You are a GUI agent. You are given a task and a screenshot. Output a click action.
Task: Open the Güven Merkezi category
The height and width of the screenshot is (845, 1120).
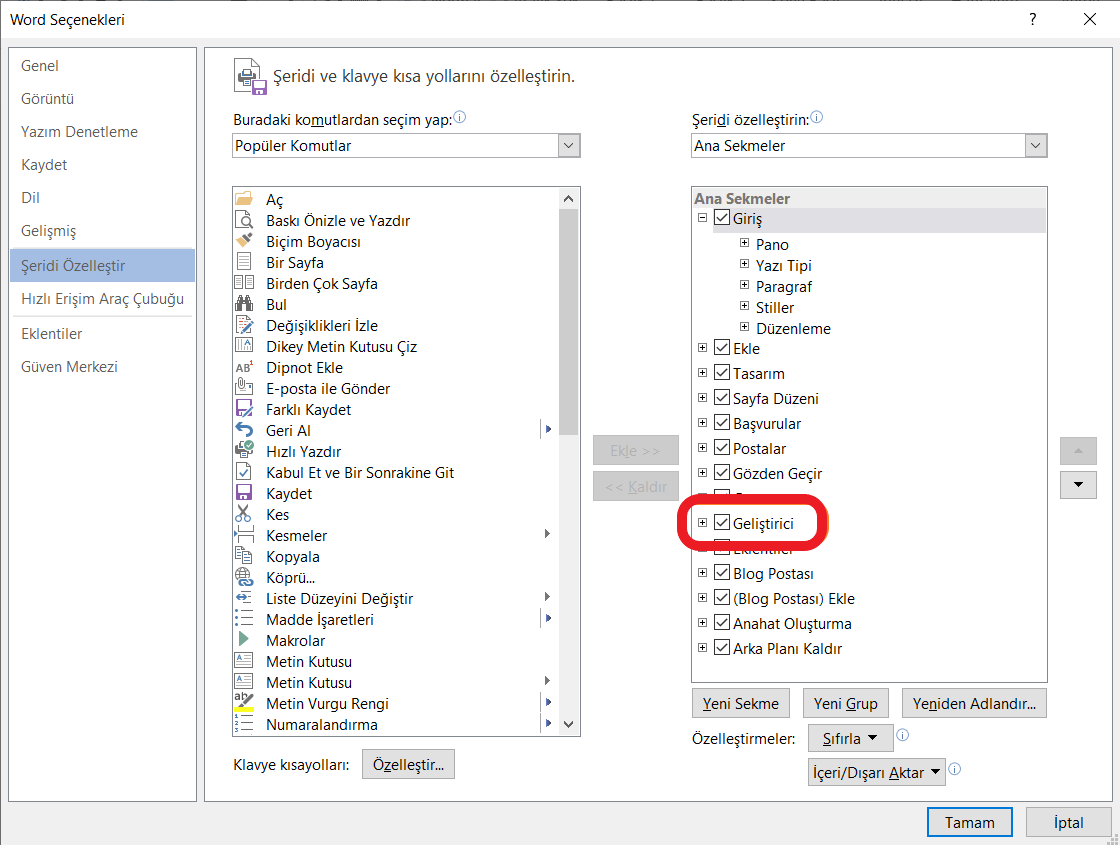(102, 366)
